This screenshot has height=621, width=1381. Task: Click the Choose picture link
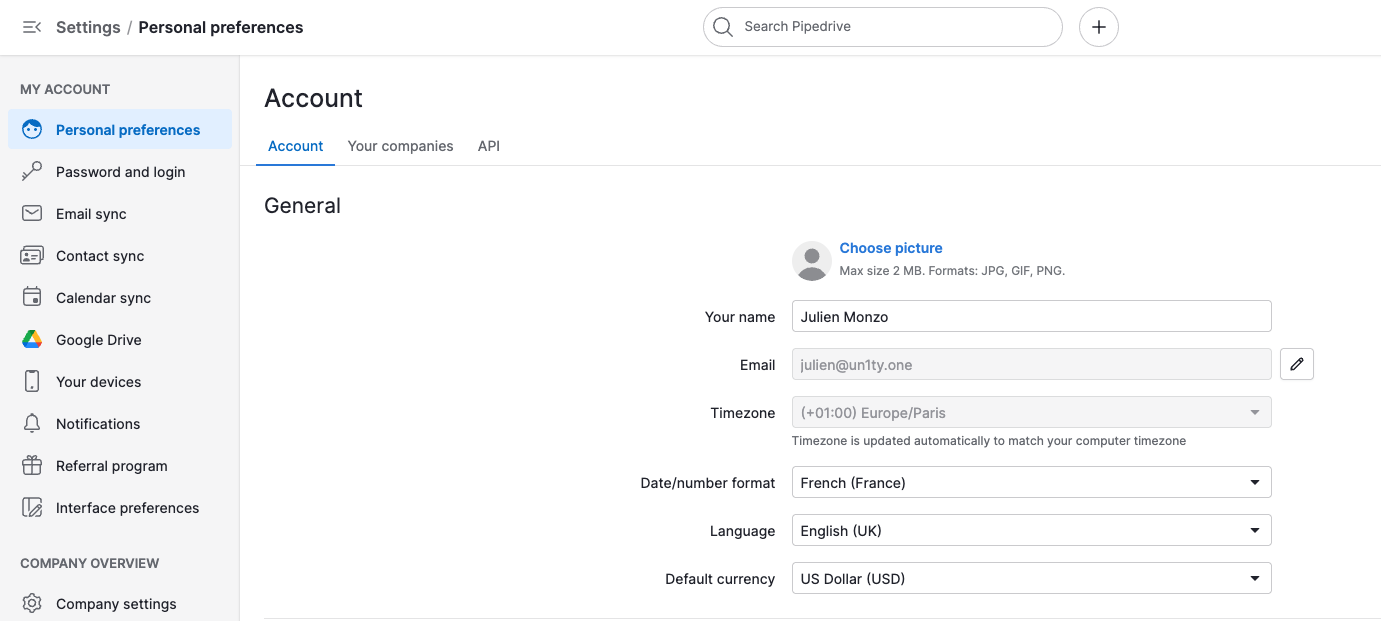click(890, 248)
